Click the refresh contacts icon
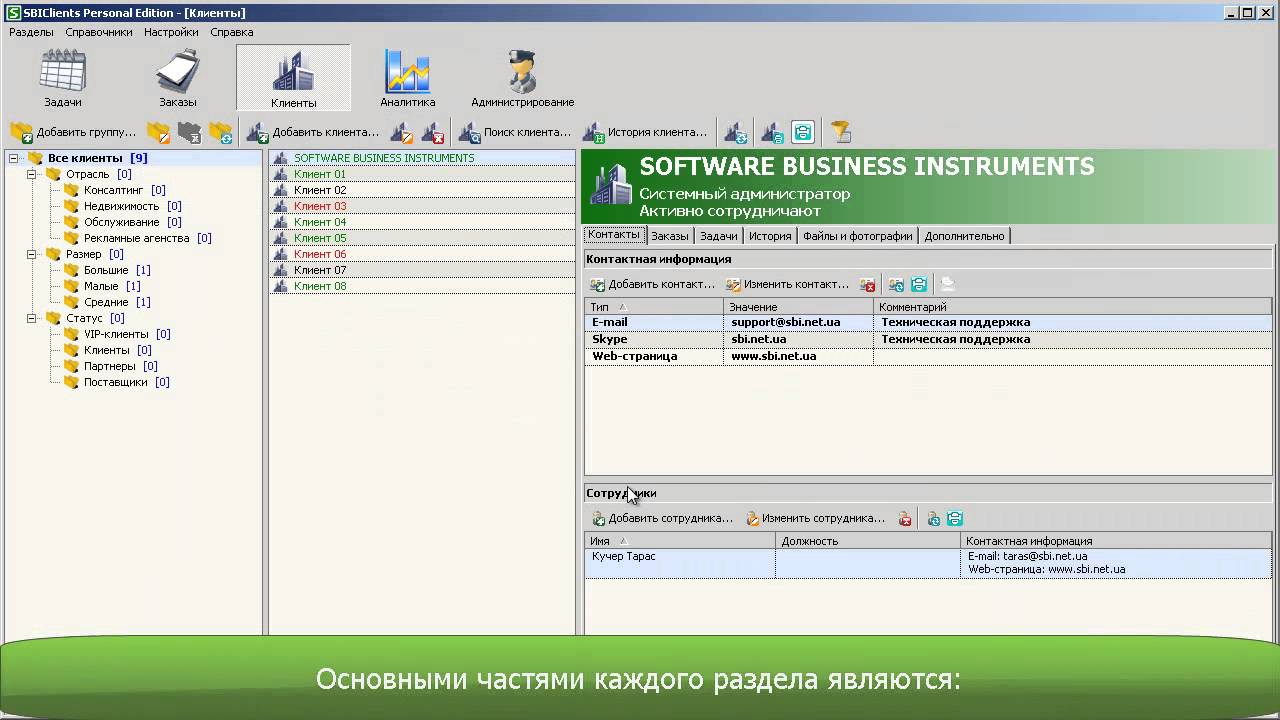 click(x=896, y=285)
